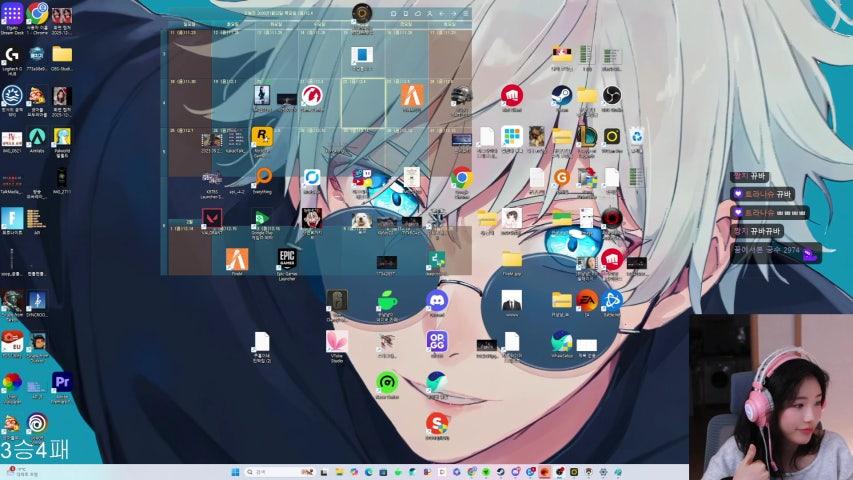This screenshot has width=853, height=480.
Task: Open the Recycle Bin
Action: [636, 136]
